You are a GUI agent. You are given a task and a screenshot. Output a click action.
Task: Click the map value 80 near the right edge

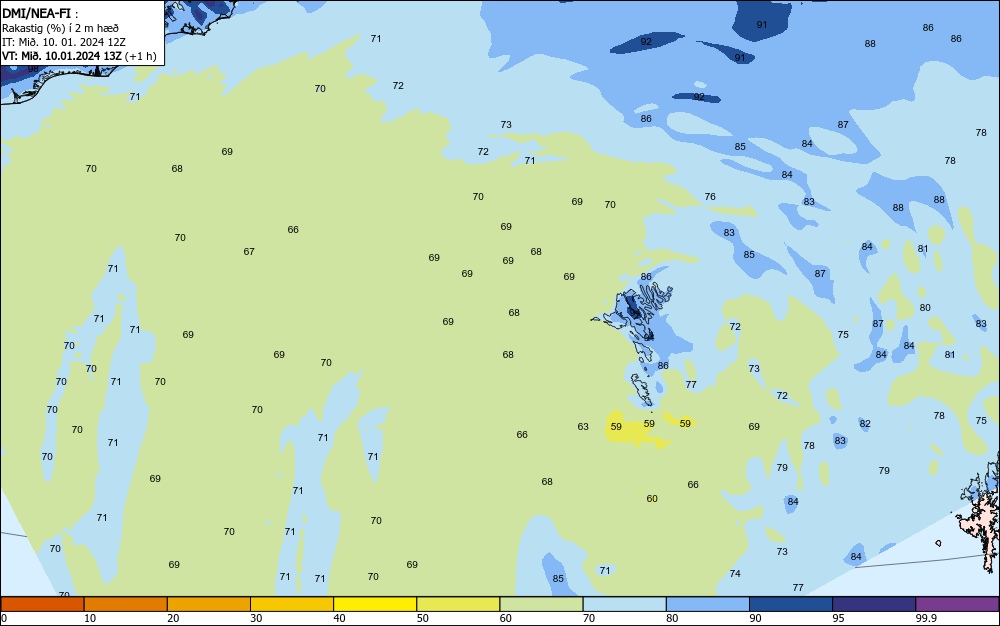pos(925,308)
